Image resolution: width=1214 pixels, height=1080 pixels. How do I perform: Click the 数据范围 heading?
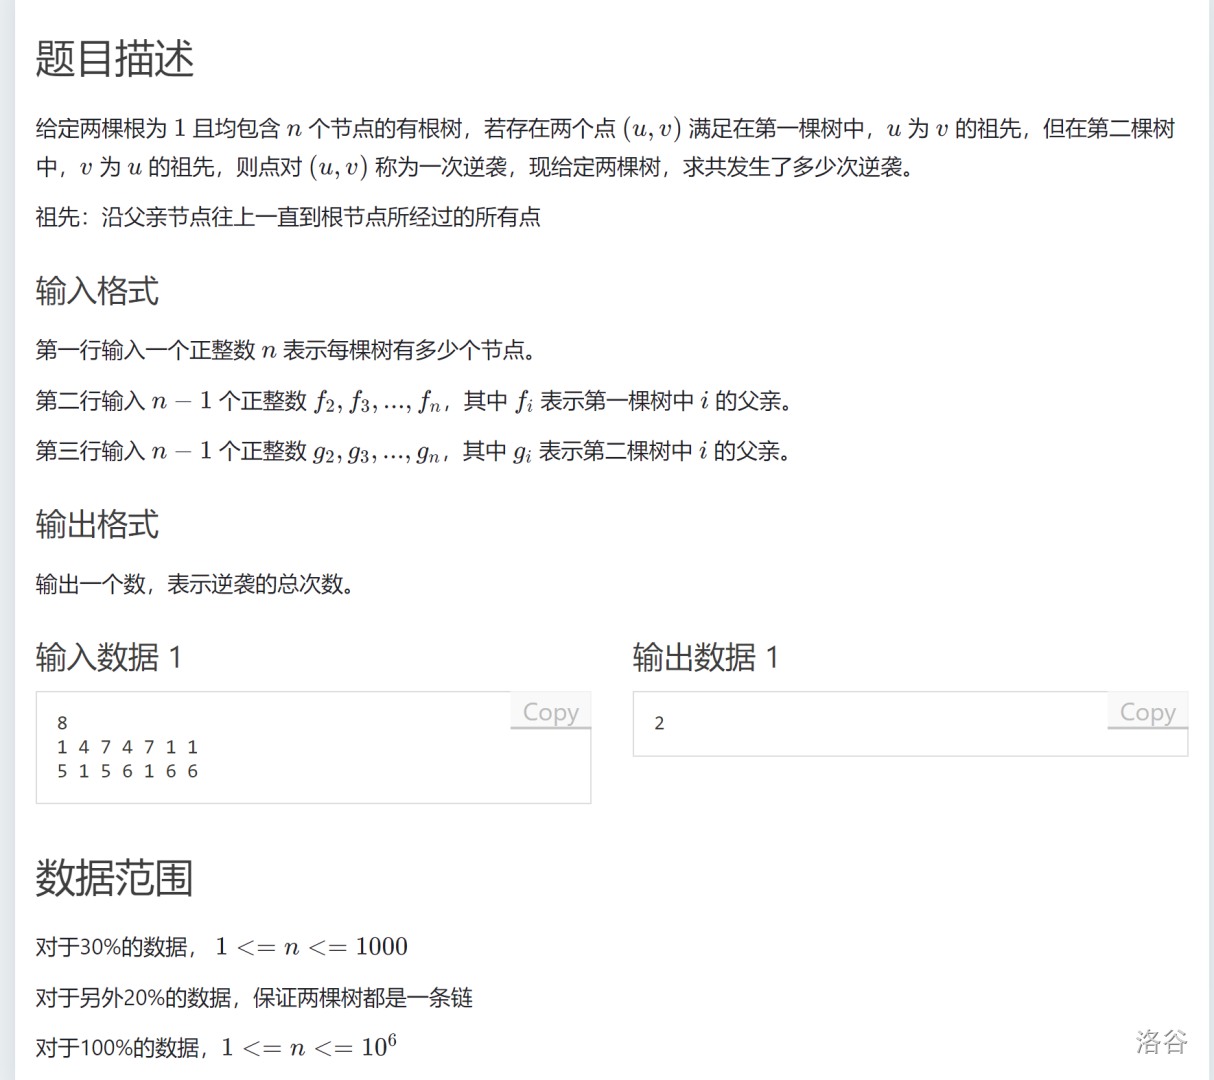click(x=114, y=878)
